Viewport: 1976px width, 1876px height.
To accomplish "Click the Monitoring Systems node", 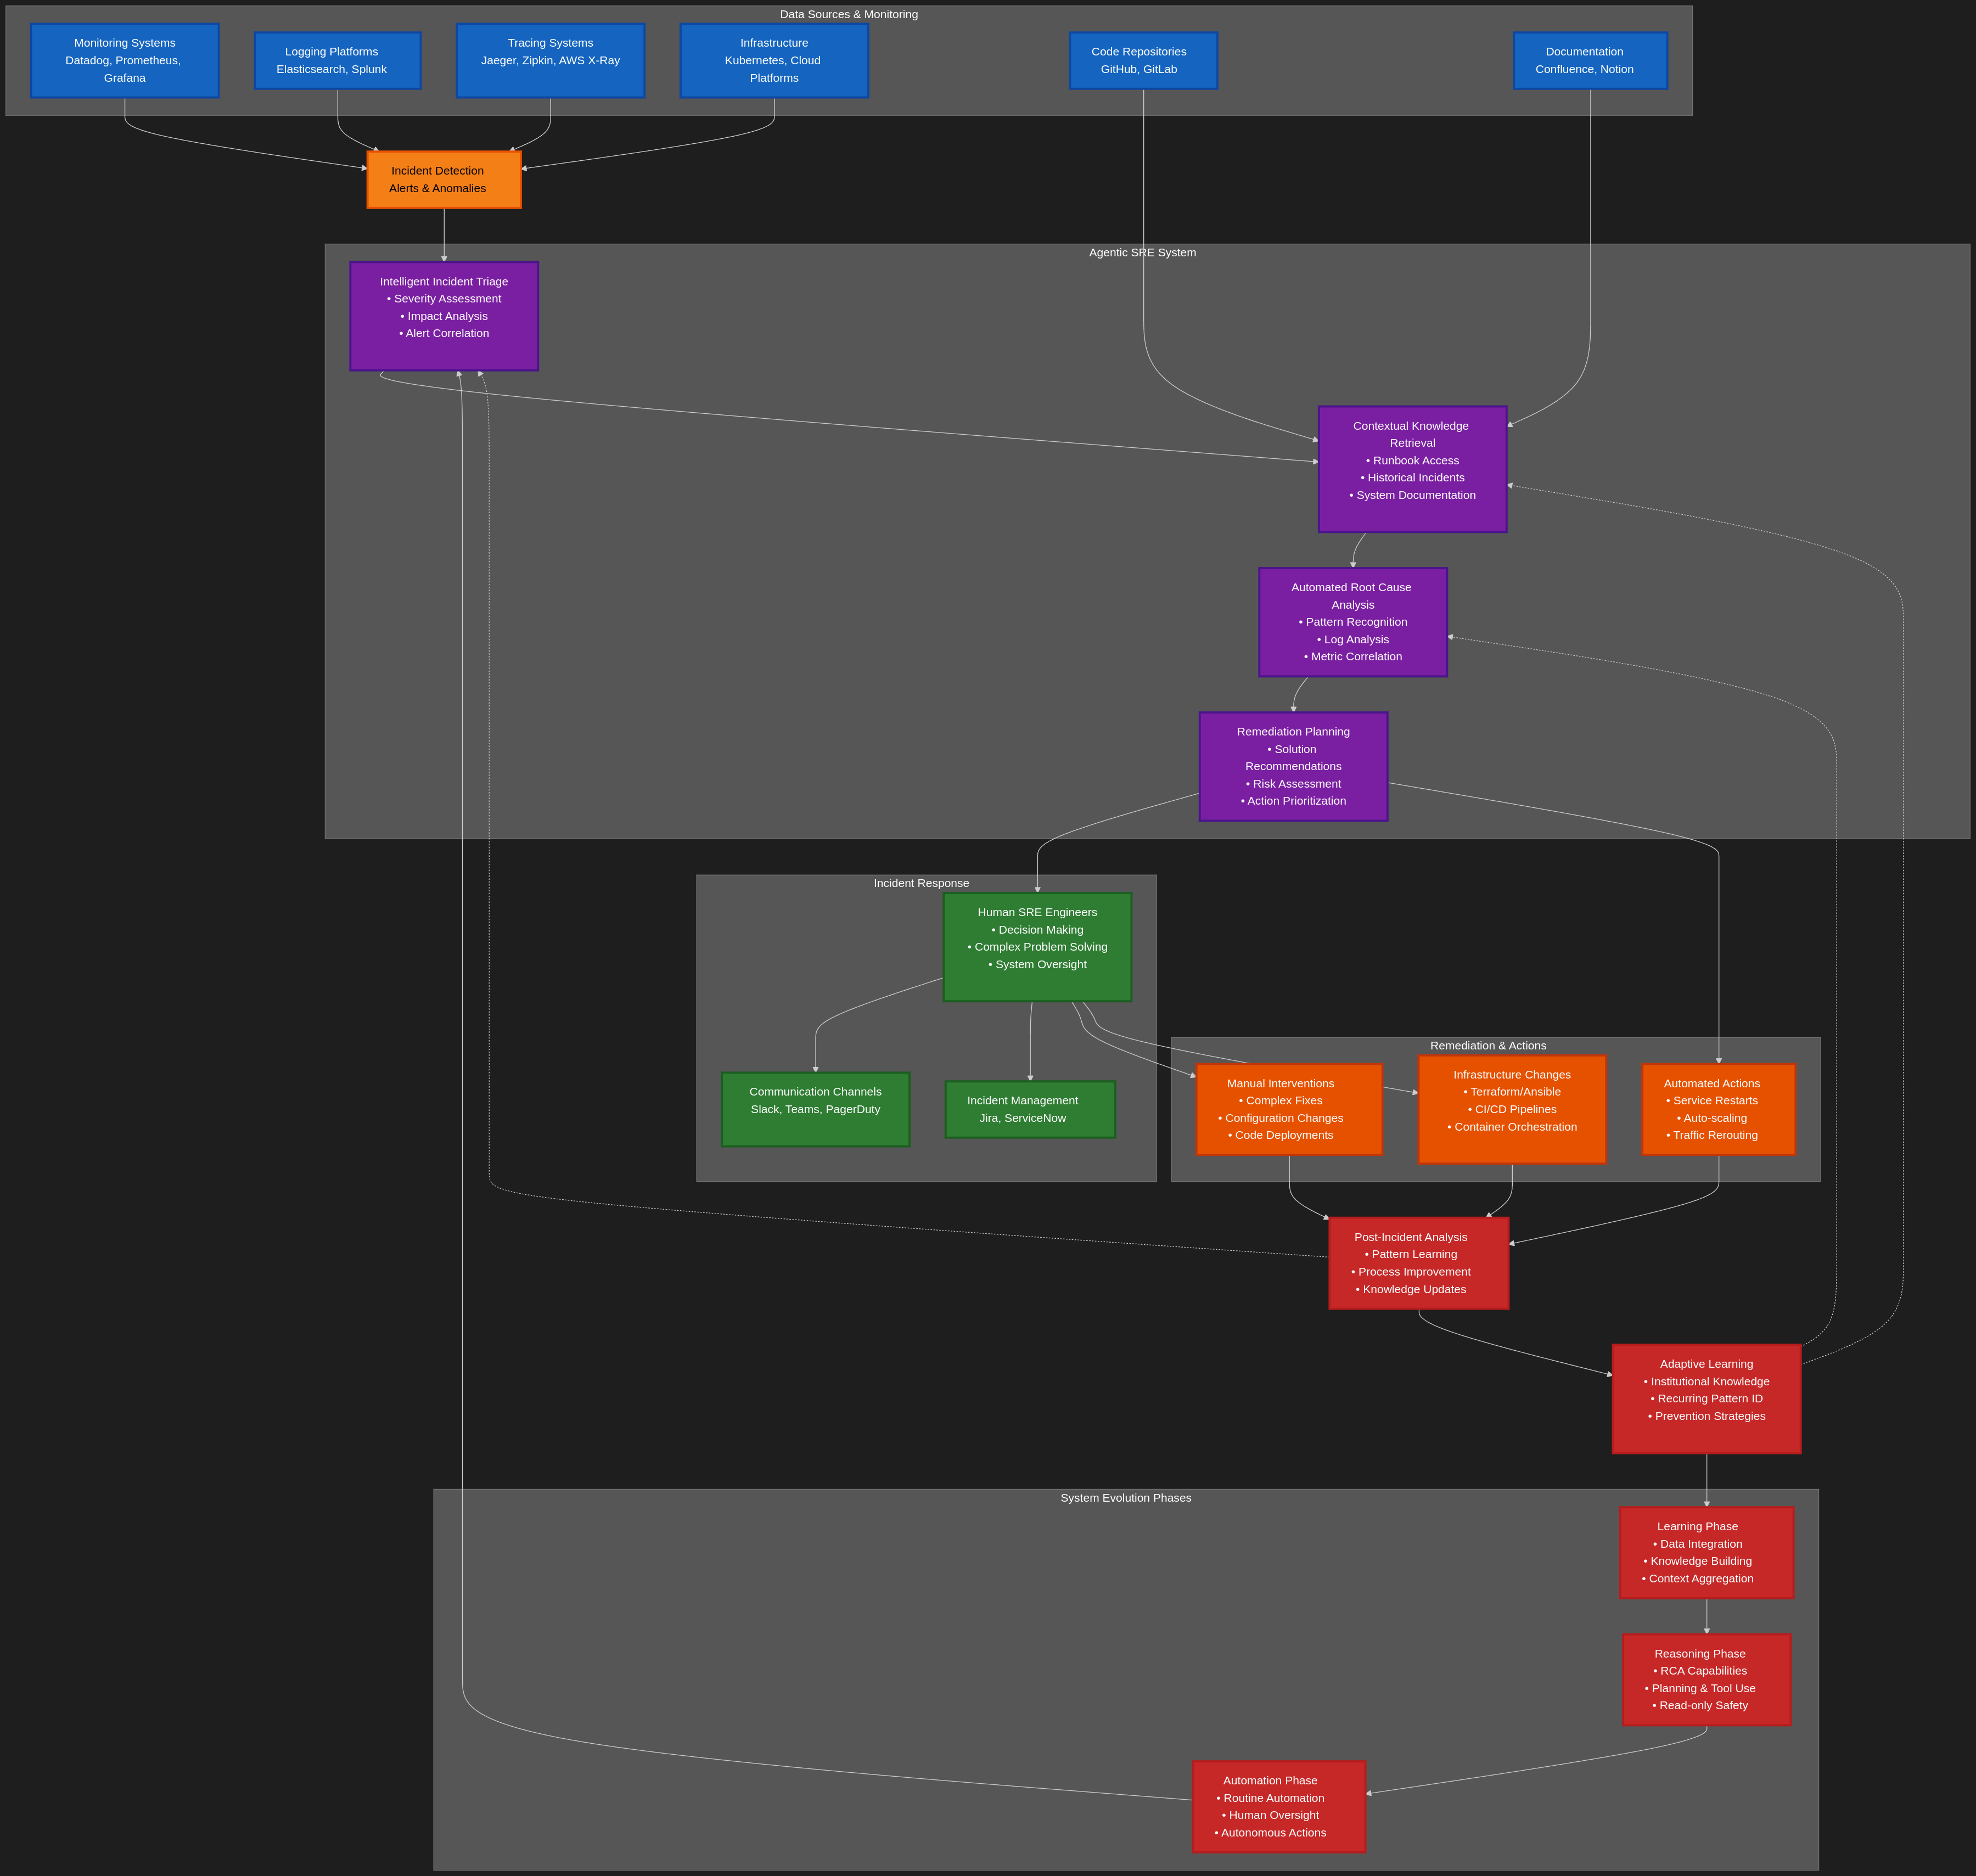I will point(124,61).
